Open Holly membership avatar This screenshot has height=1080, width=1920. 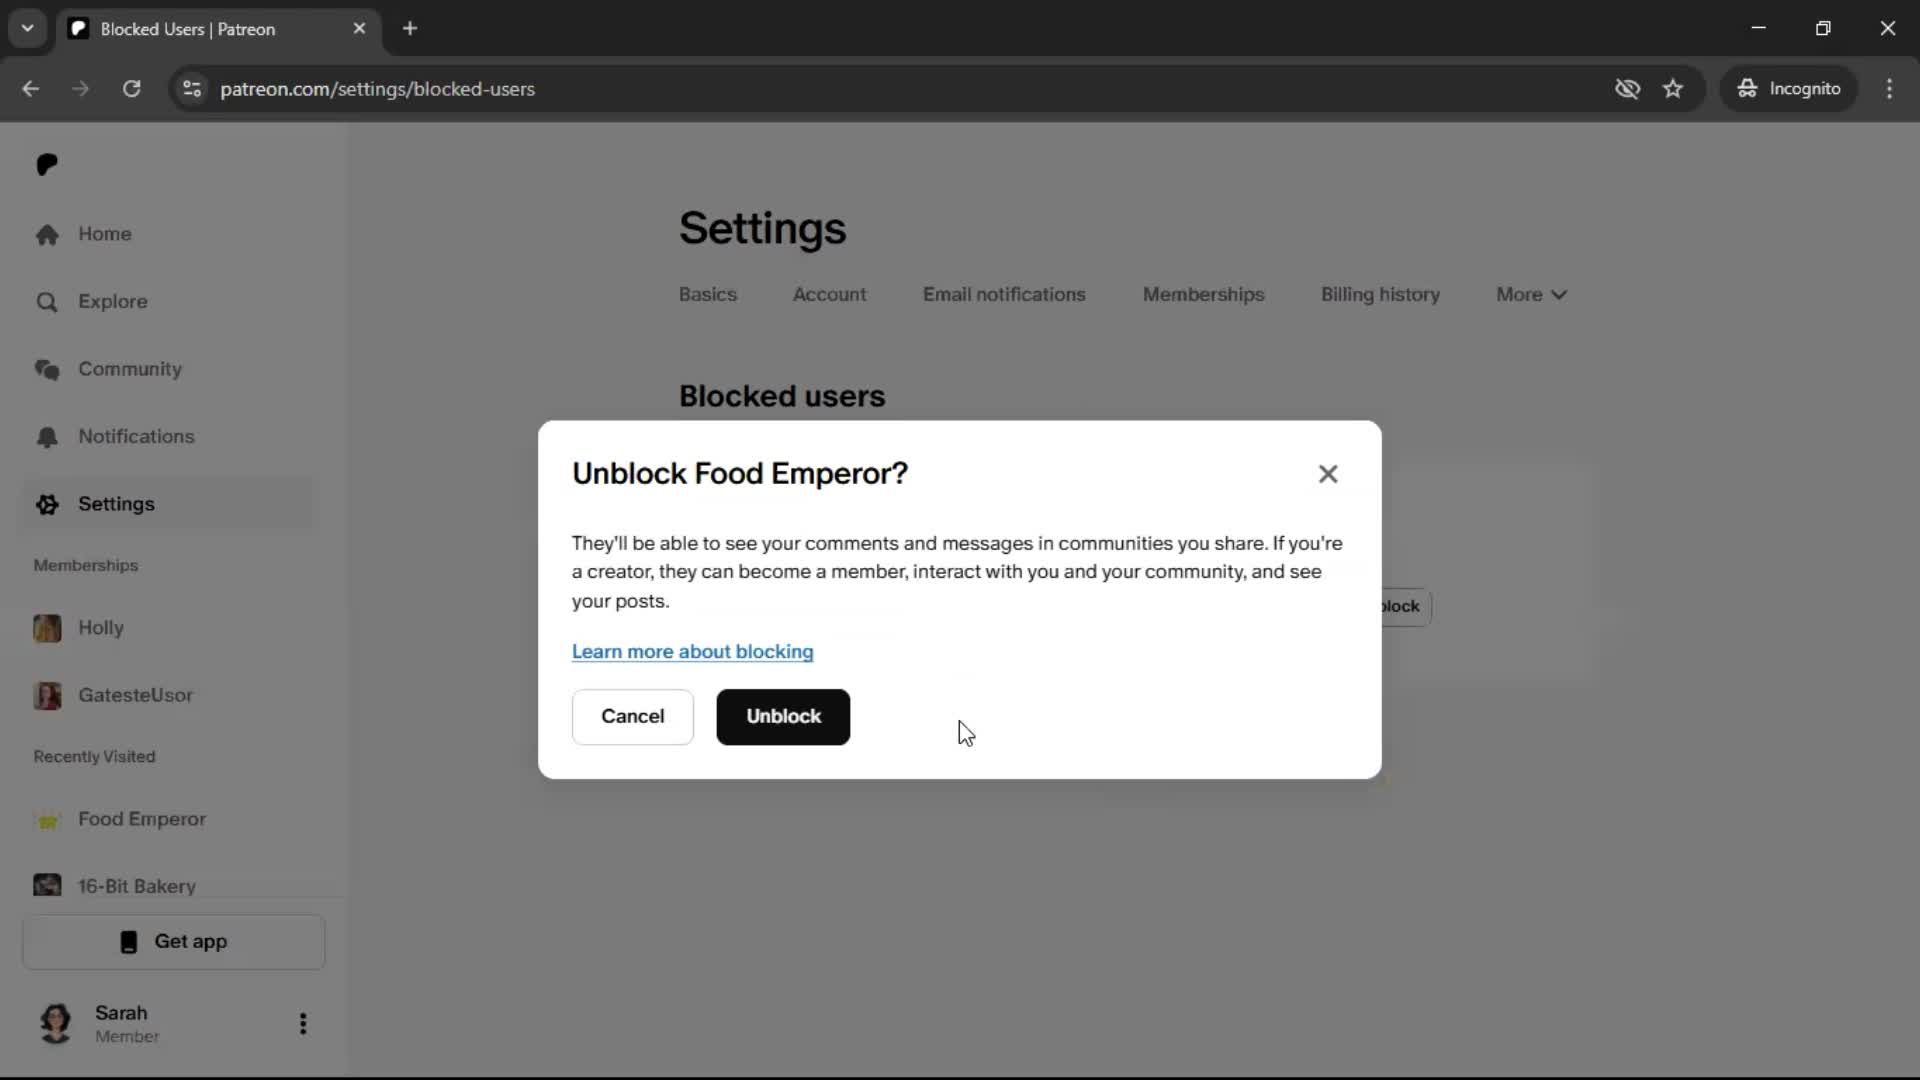47,628
